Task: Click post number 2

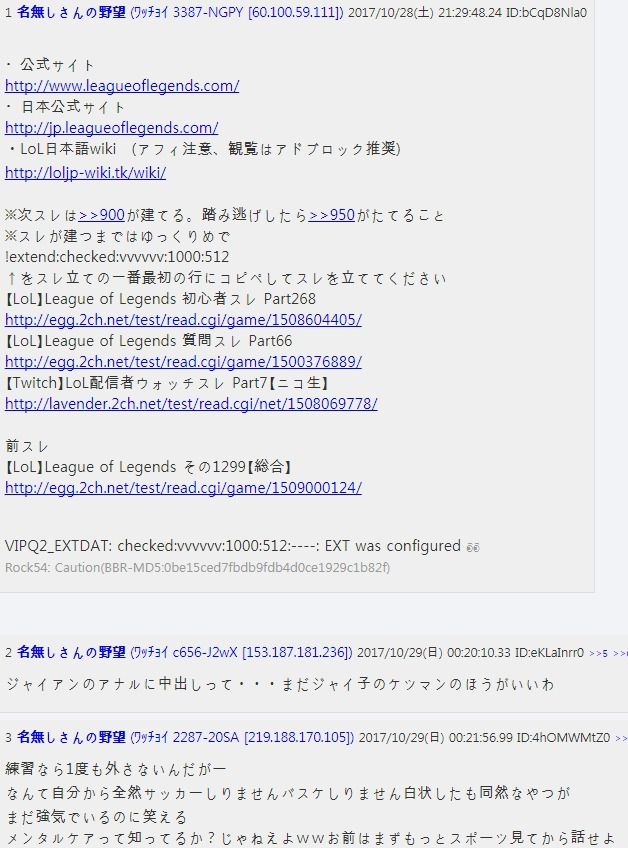Action: [x=9, y=653]
